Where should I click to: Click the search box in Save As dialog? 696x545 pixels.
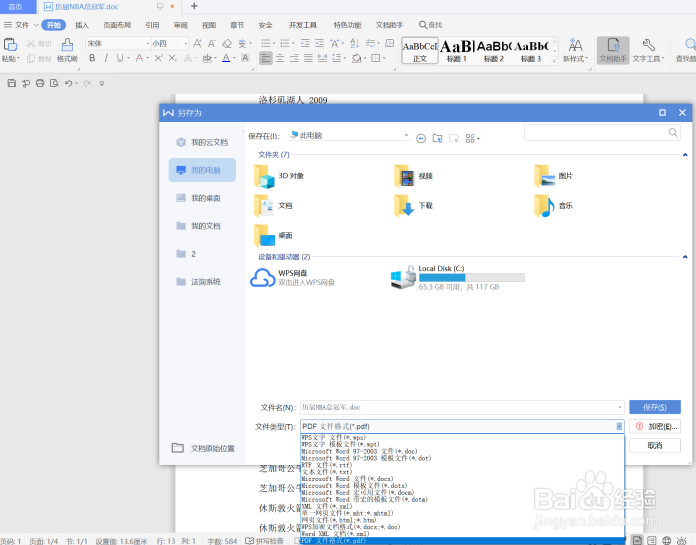click(x=602, y=132)
